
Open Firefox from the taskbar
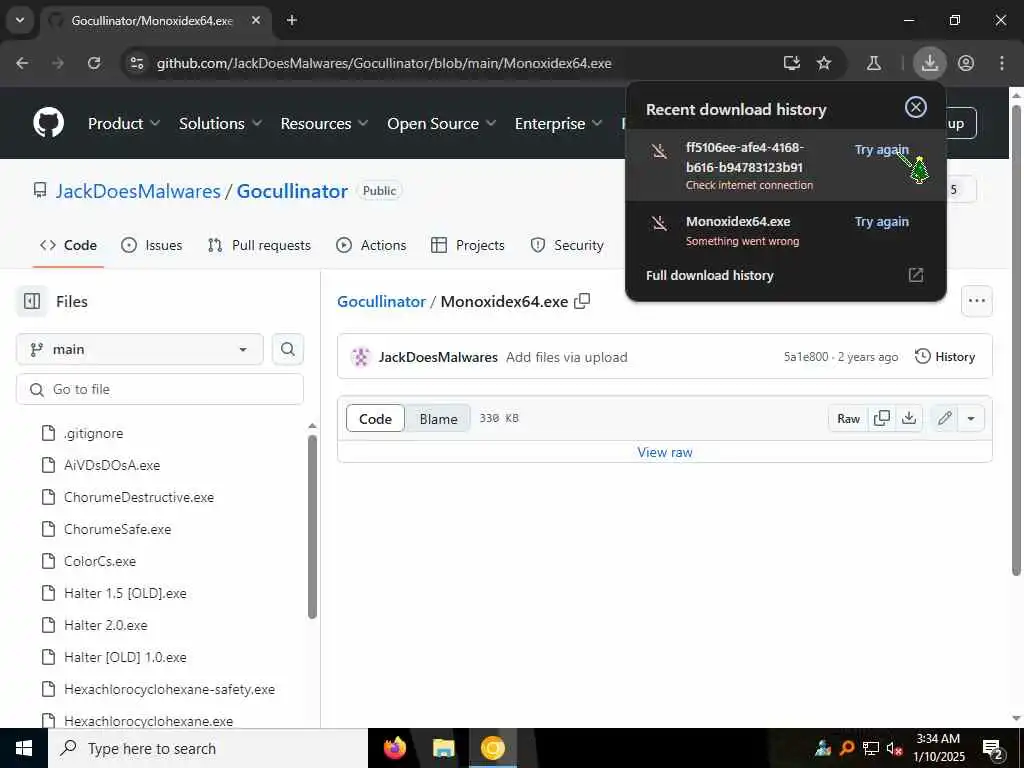pos(395,748)
